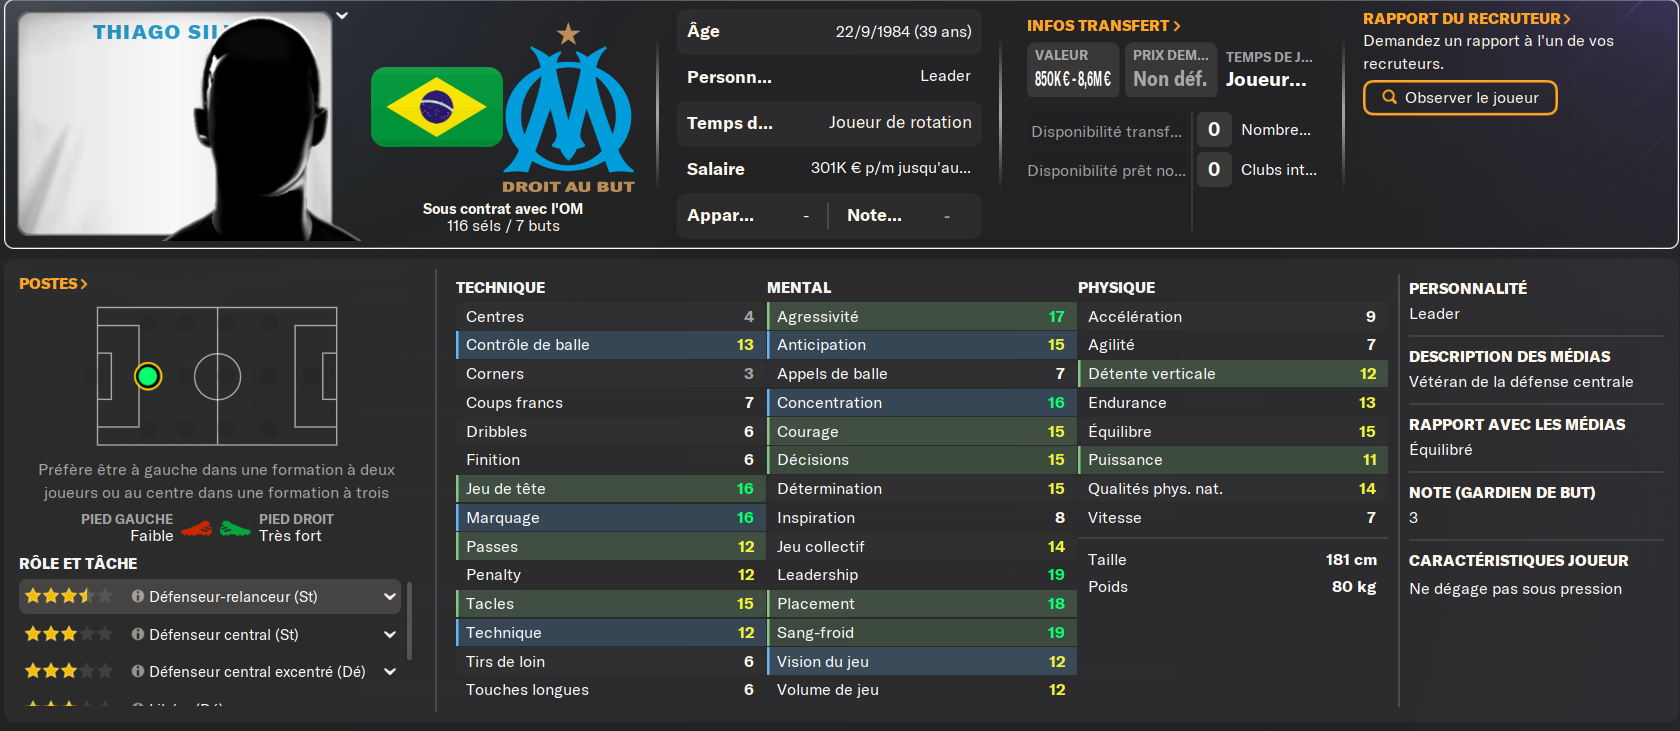Click the Observer le joueur button

pyautogui.click(x=1460, y=98)
